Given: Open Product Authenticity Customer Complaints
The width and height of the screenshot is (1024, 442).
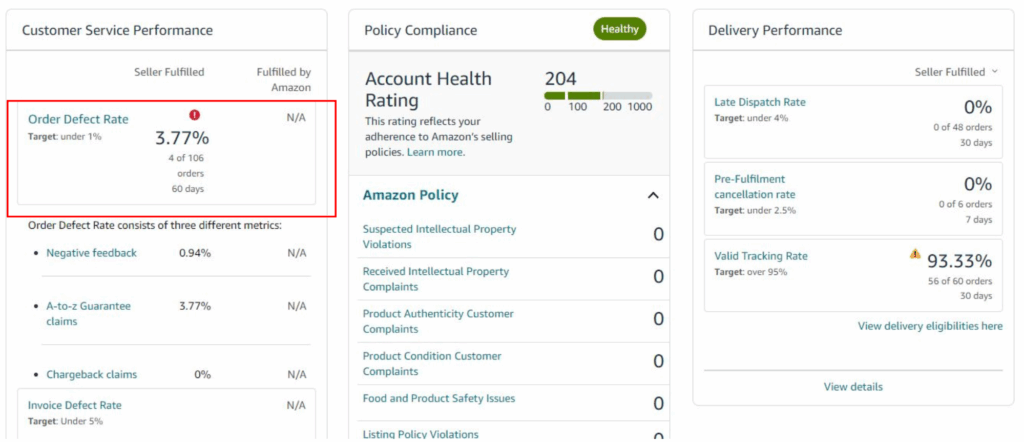Looking at the screenshot, I should (438, 321).
